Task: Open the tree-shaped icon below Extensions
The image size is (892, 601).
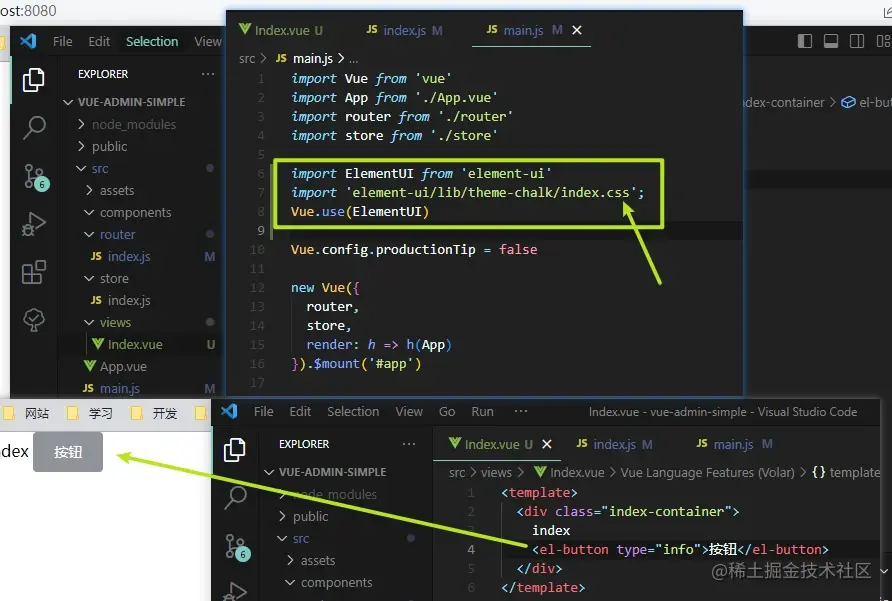Action: (x=34, y=319)
